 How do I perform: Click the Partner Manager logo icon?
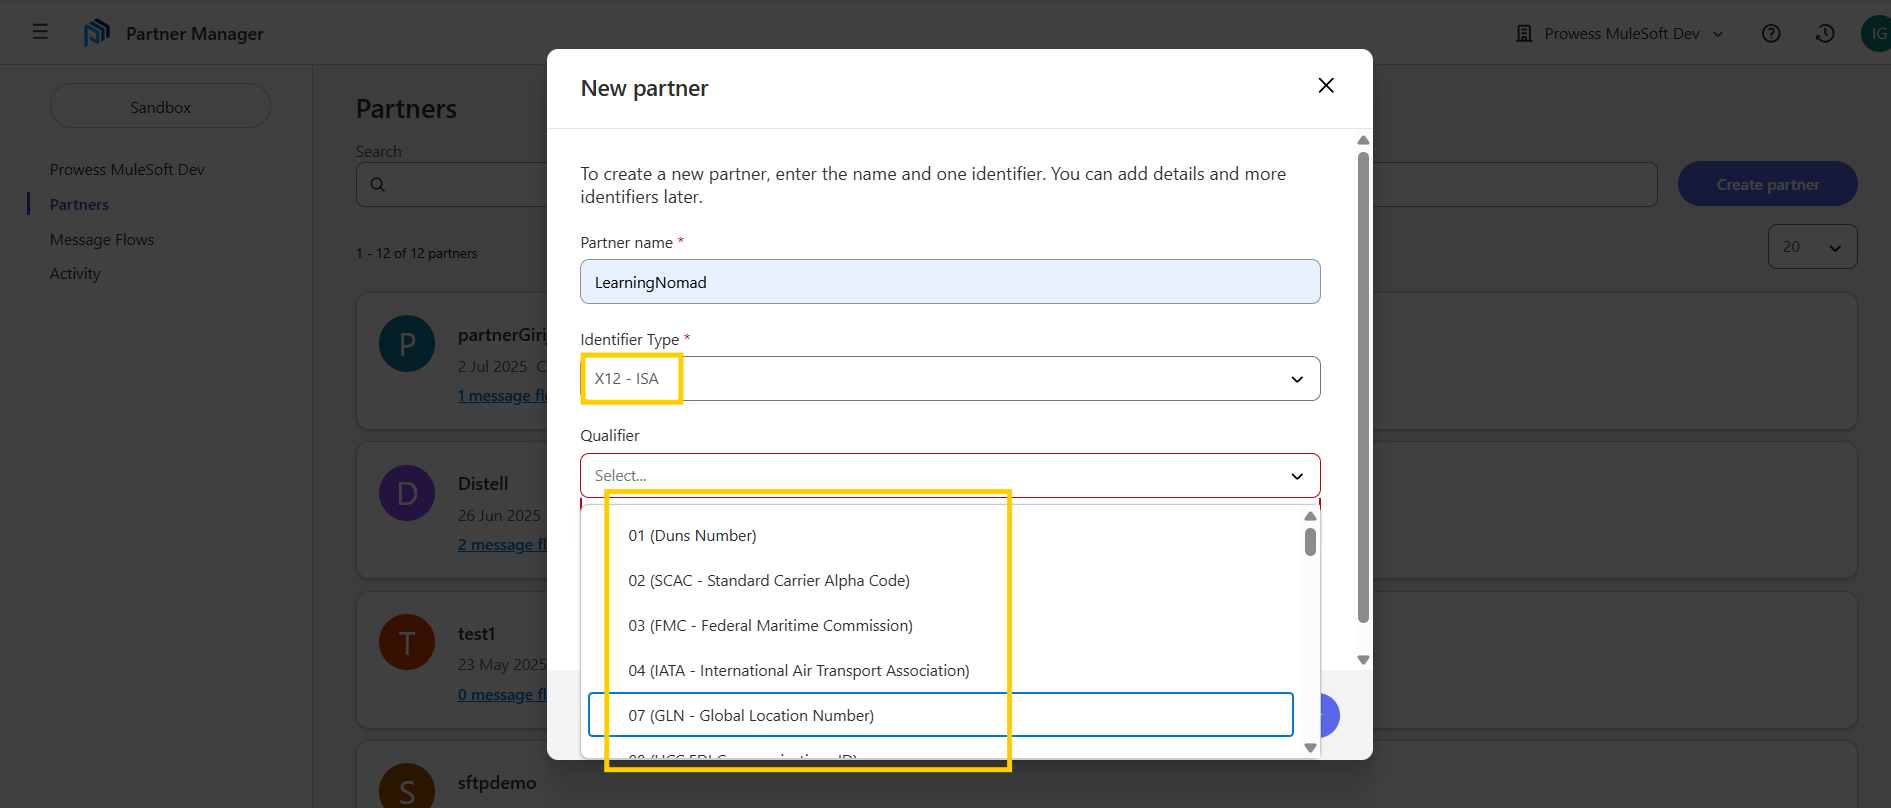(x=97, y=33)
